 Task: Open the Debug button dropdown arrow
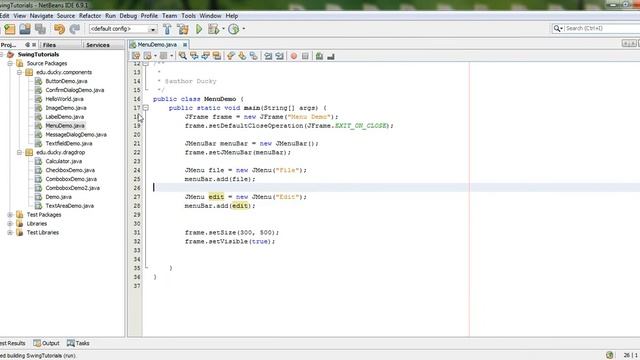(223, 29)
